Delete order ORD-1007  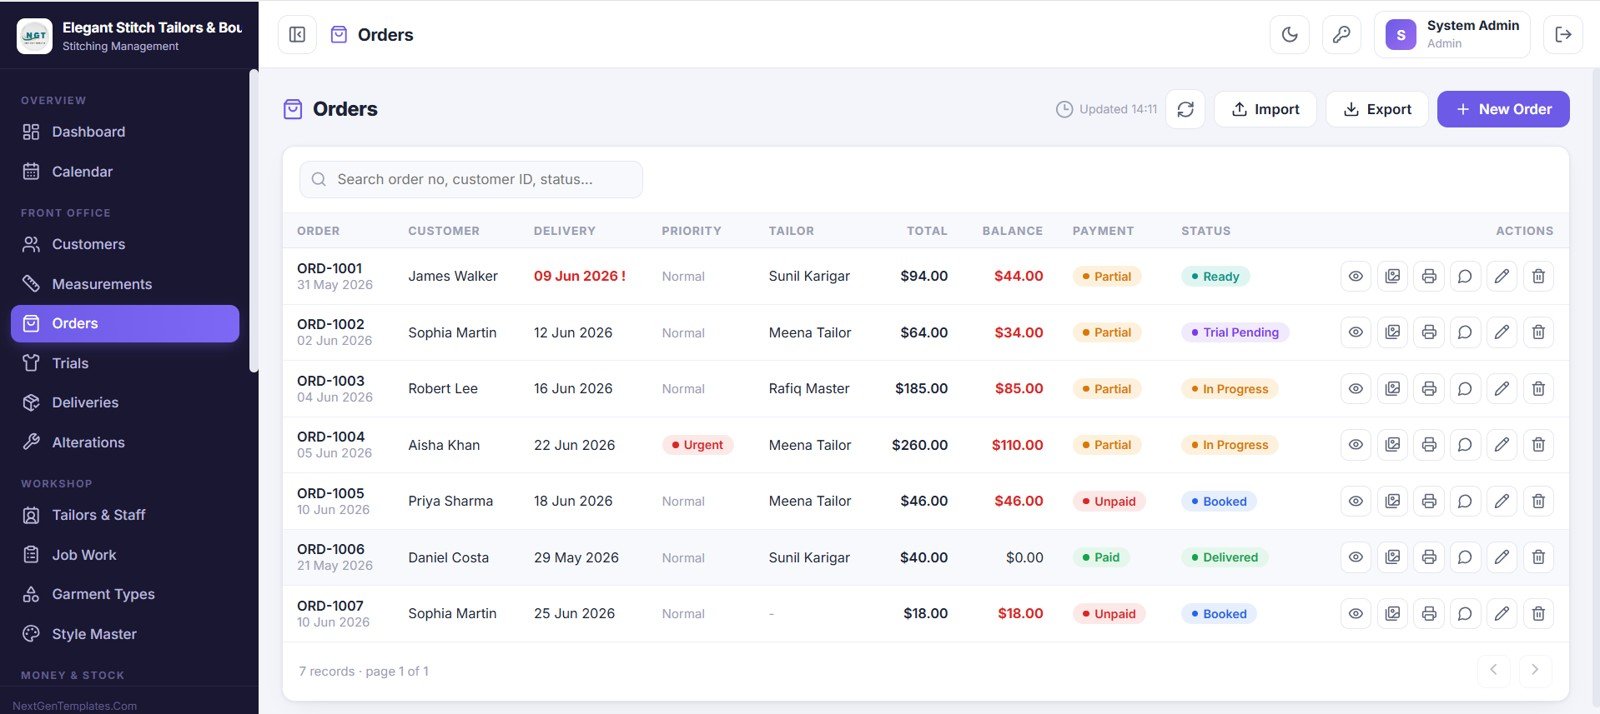point(1539,613)
